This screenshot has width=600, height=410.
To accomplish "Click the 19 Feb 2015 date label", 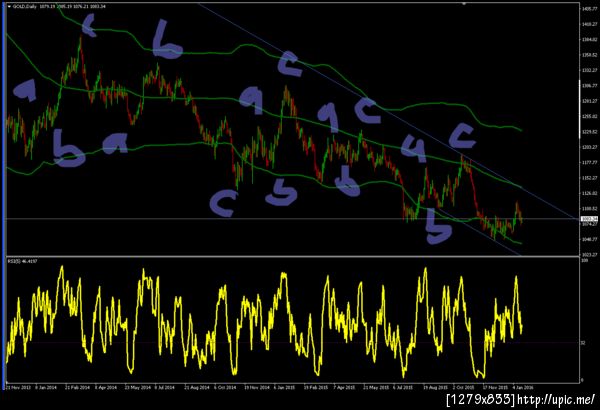I will pyautogui.click(x=316, y=387).
